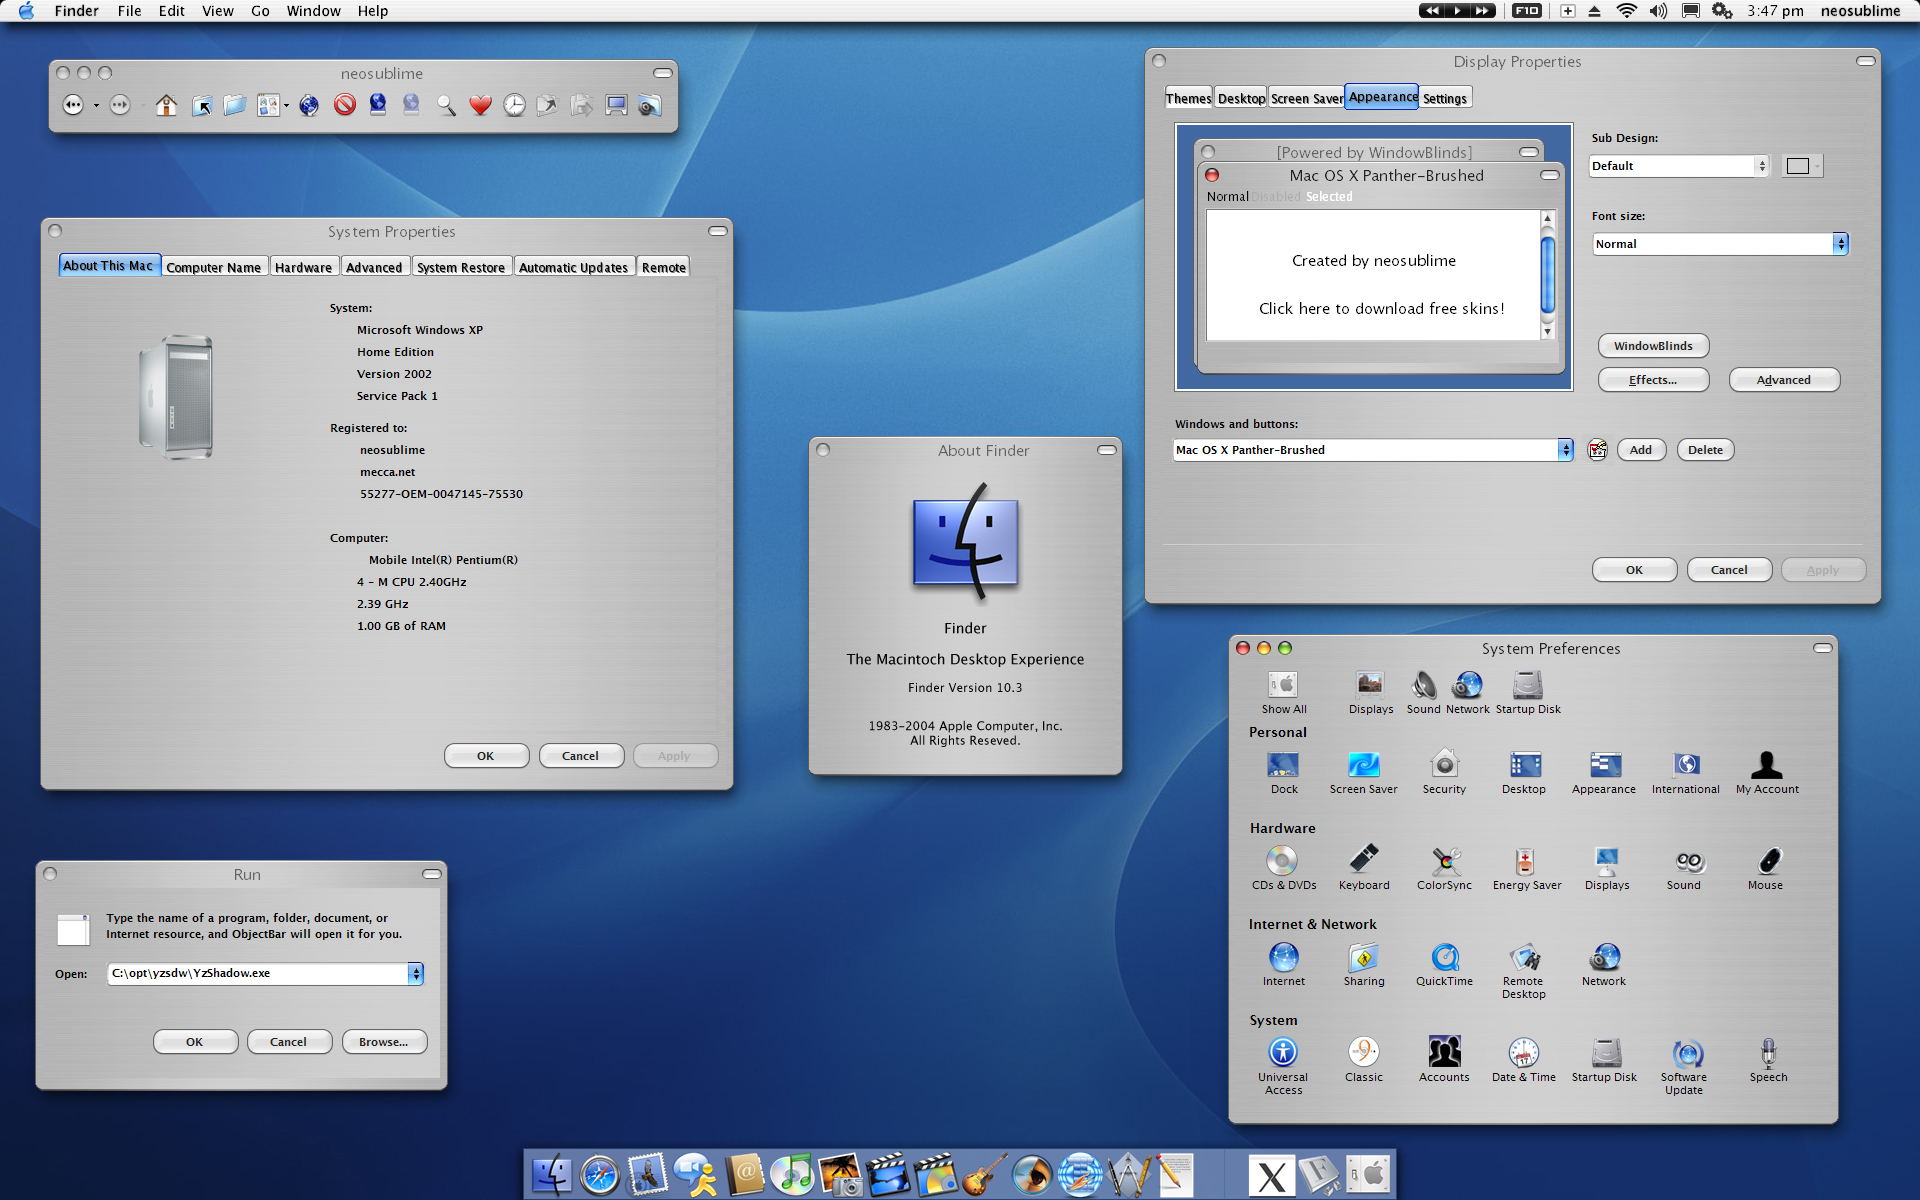Expand the Windows and buttons dropdown

coord(1562,448)
